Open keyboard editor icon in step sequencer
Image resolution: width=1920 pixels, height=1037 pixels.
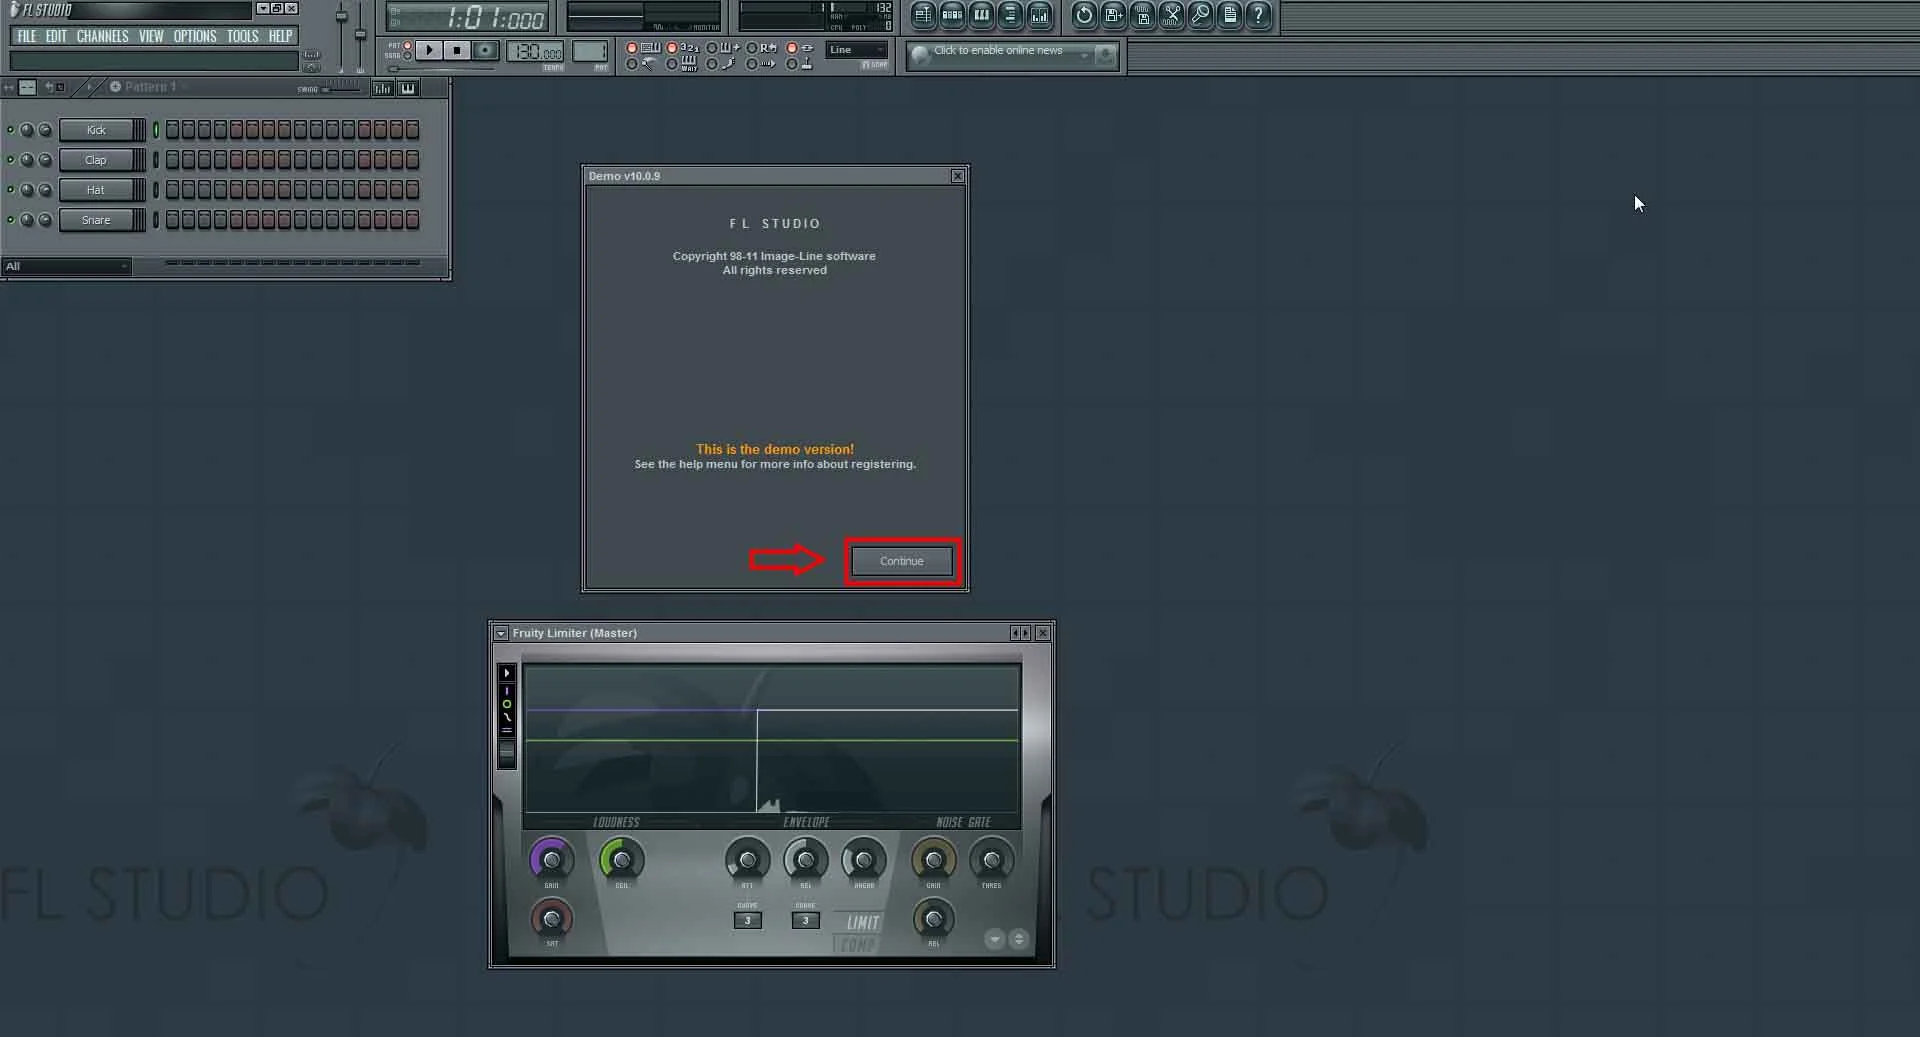coord(408,88)
